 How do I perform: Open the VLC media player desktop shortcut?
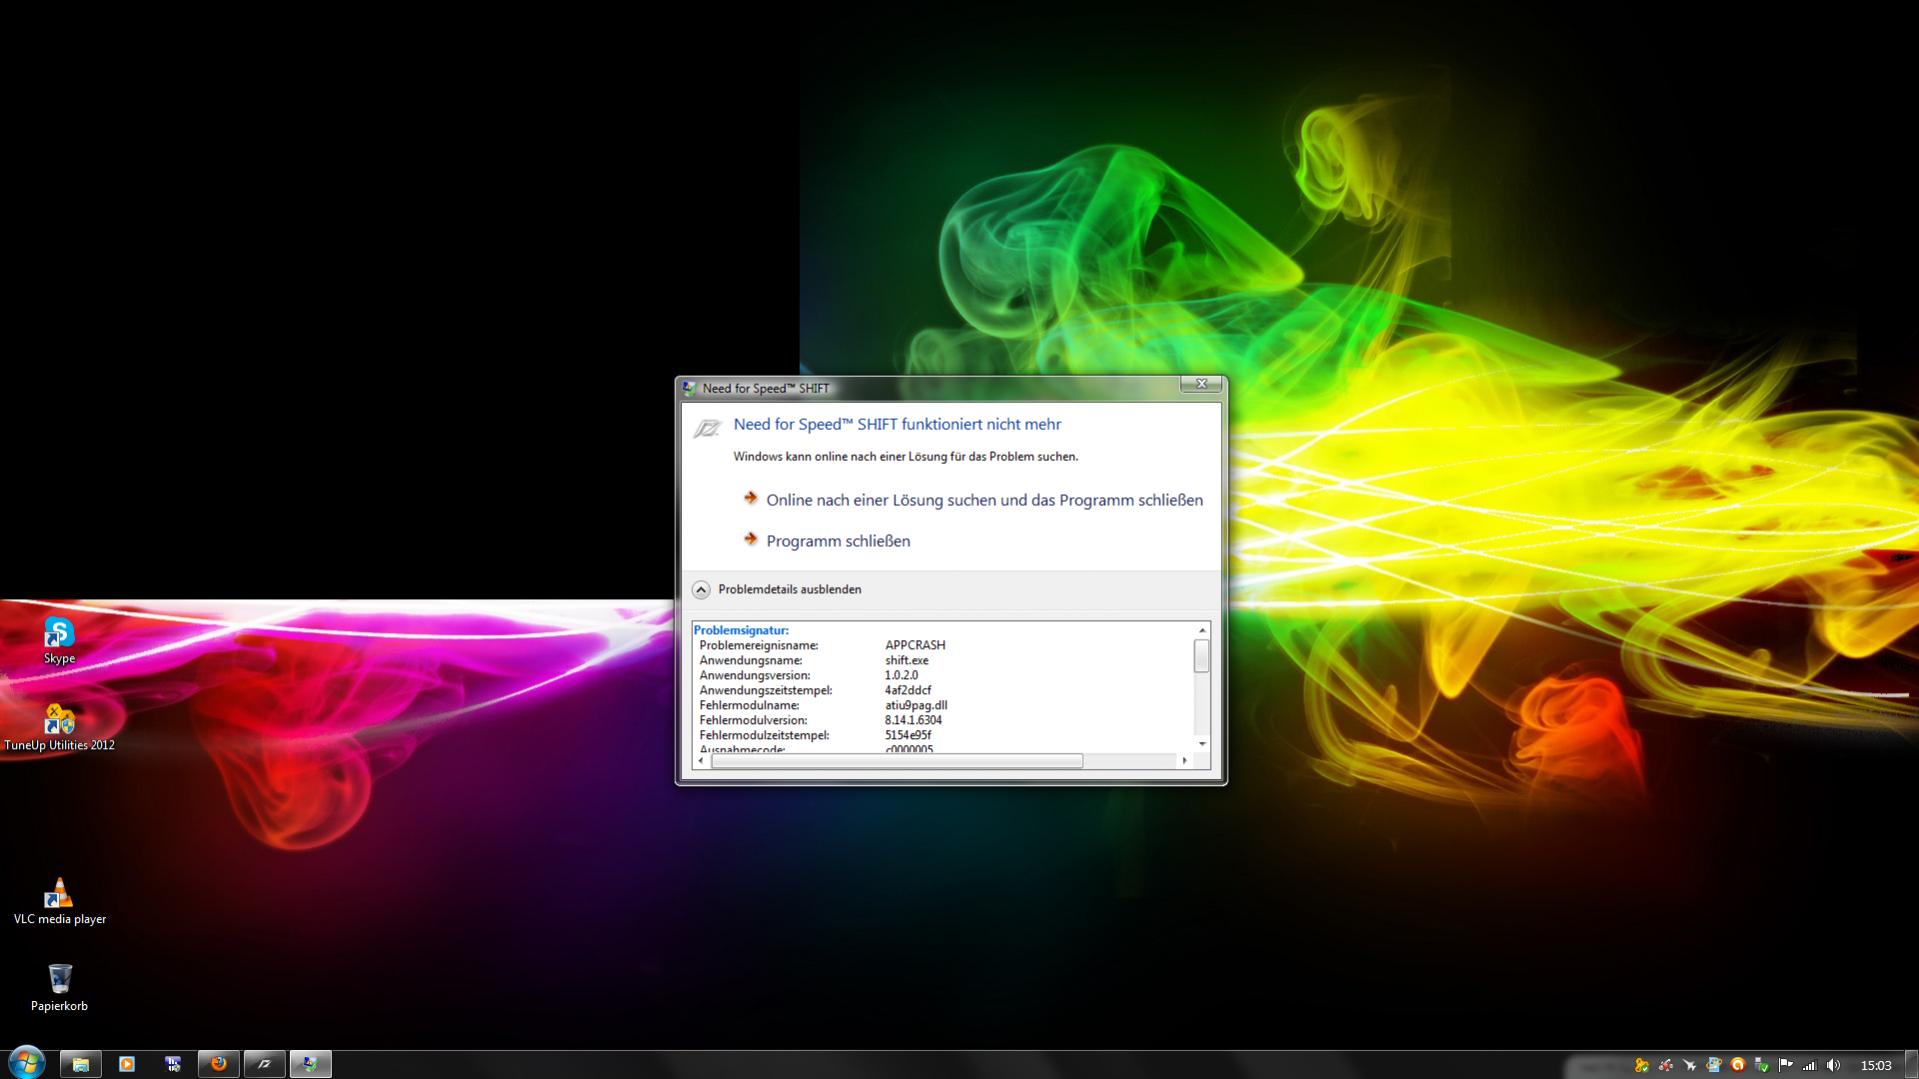tap(59, 901)
